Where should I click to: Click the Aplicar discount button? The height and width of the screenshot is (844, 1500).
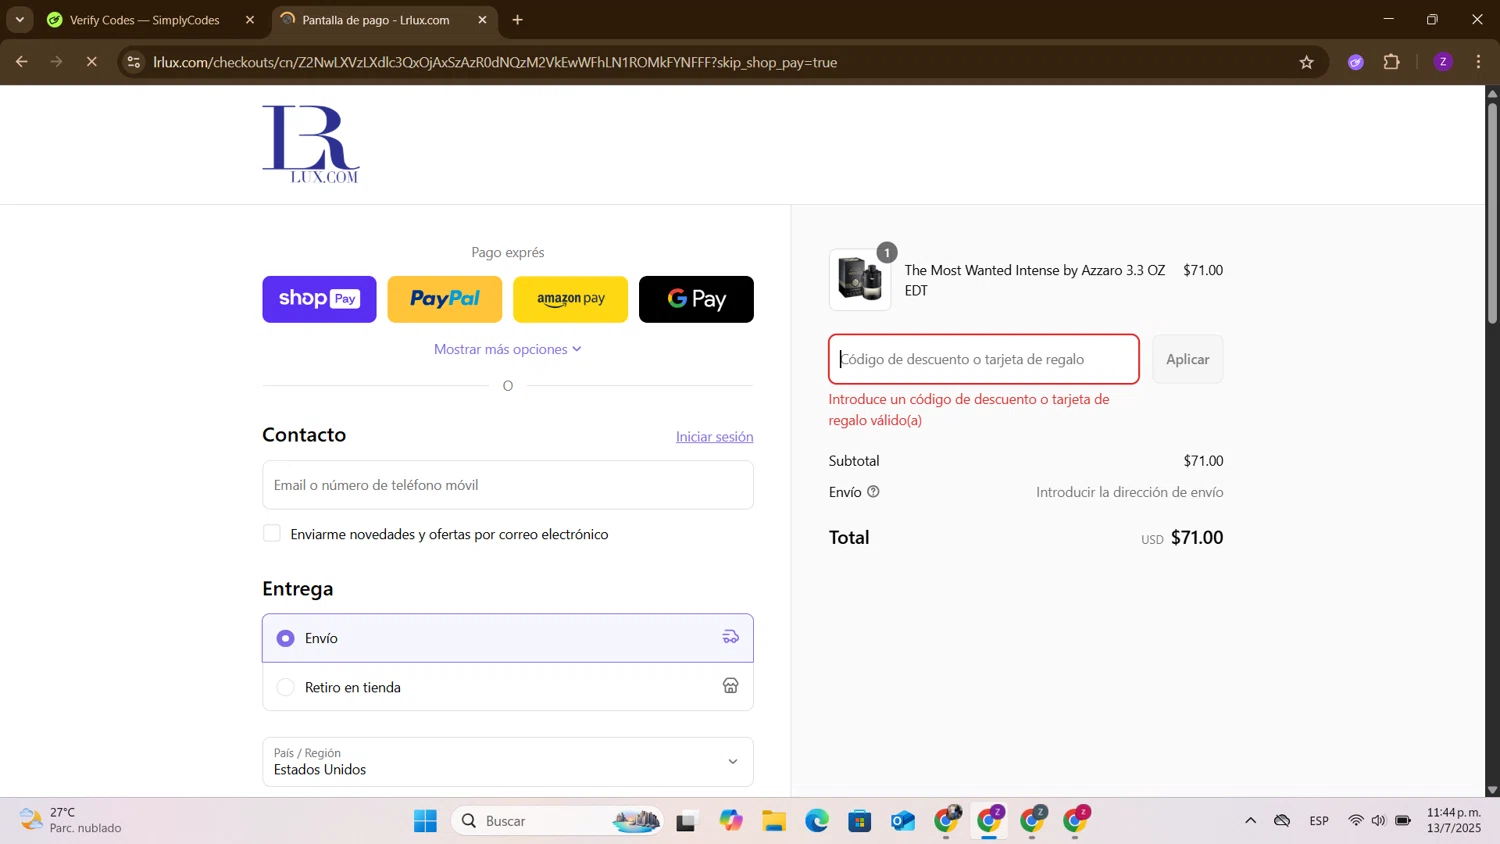coord(1188,359)
